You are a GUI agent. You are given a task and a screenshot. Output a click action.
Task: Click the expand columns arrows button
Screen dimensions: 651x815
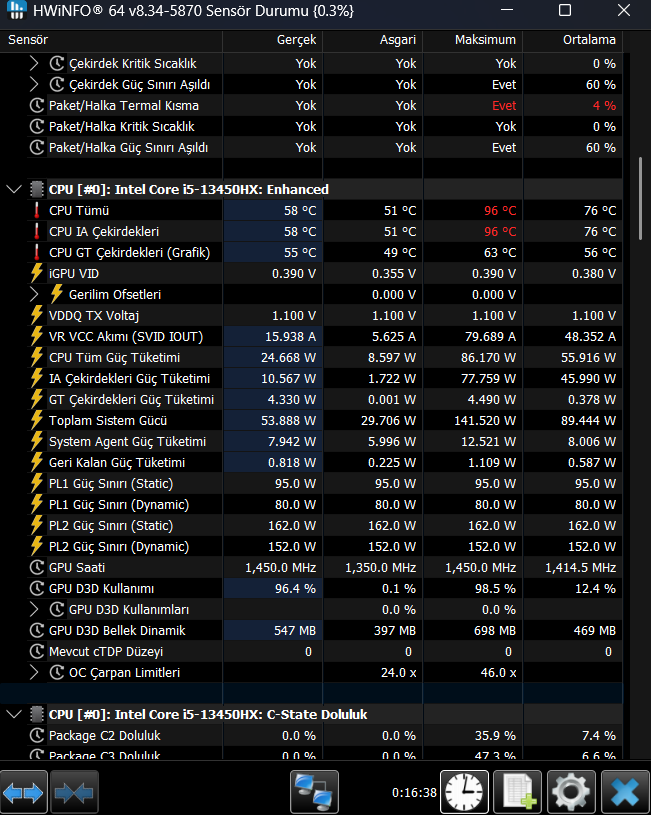coord(23,793)
